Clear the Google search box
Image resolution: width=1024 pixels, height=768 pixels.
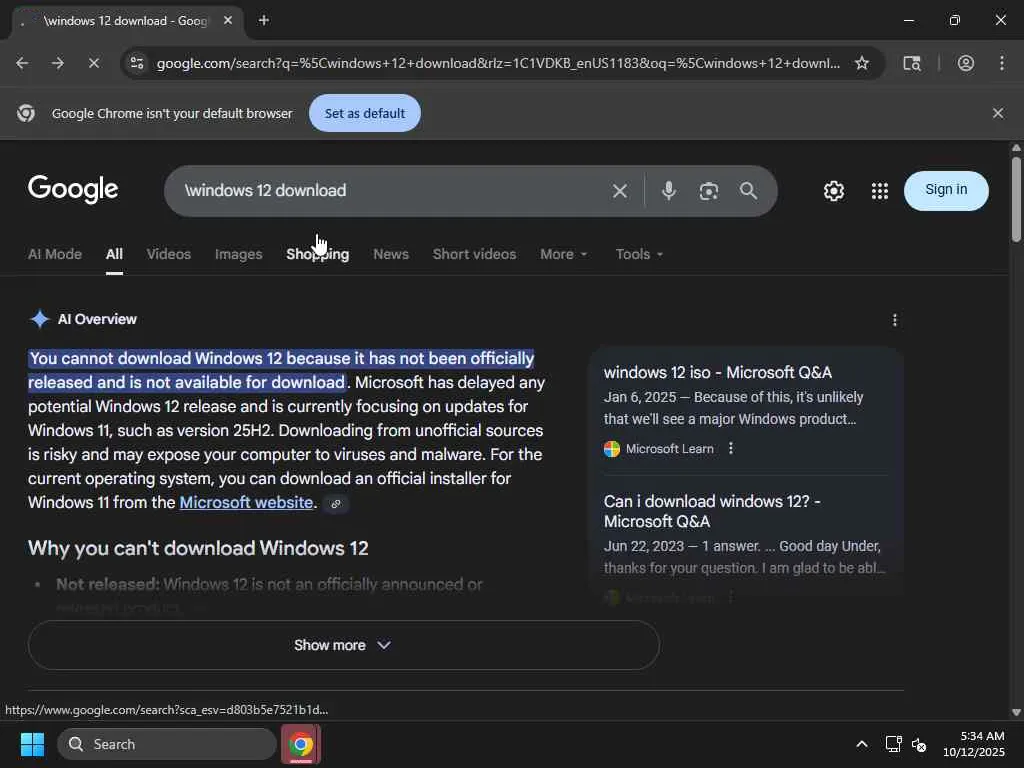(620, 191)
